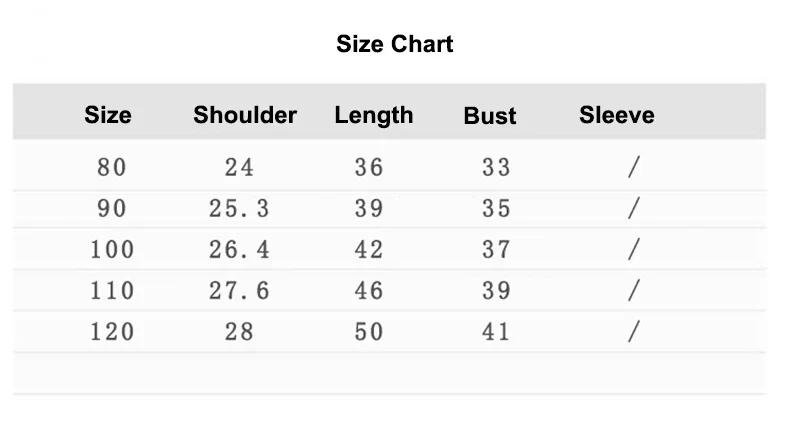Click the Shoulder column header
790x443 pixels.
point(245,115)
